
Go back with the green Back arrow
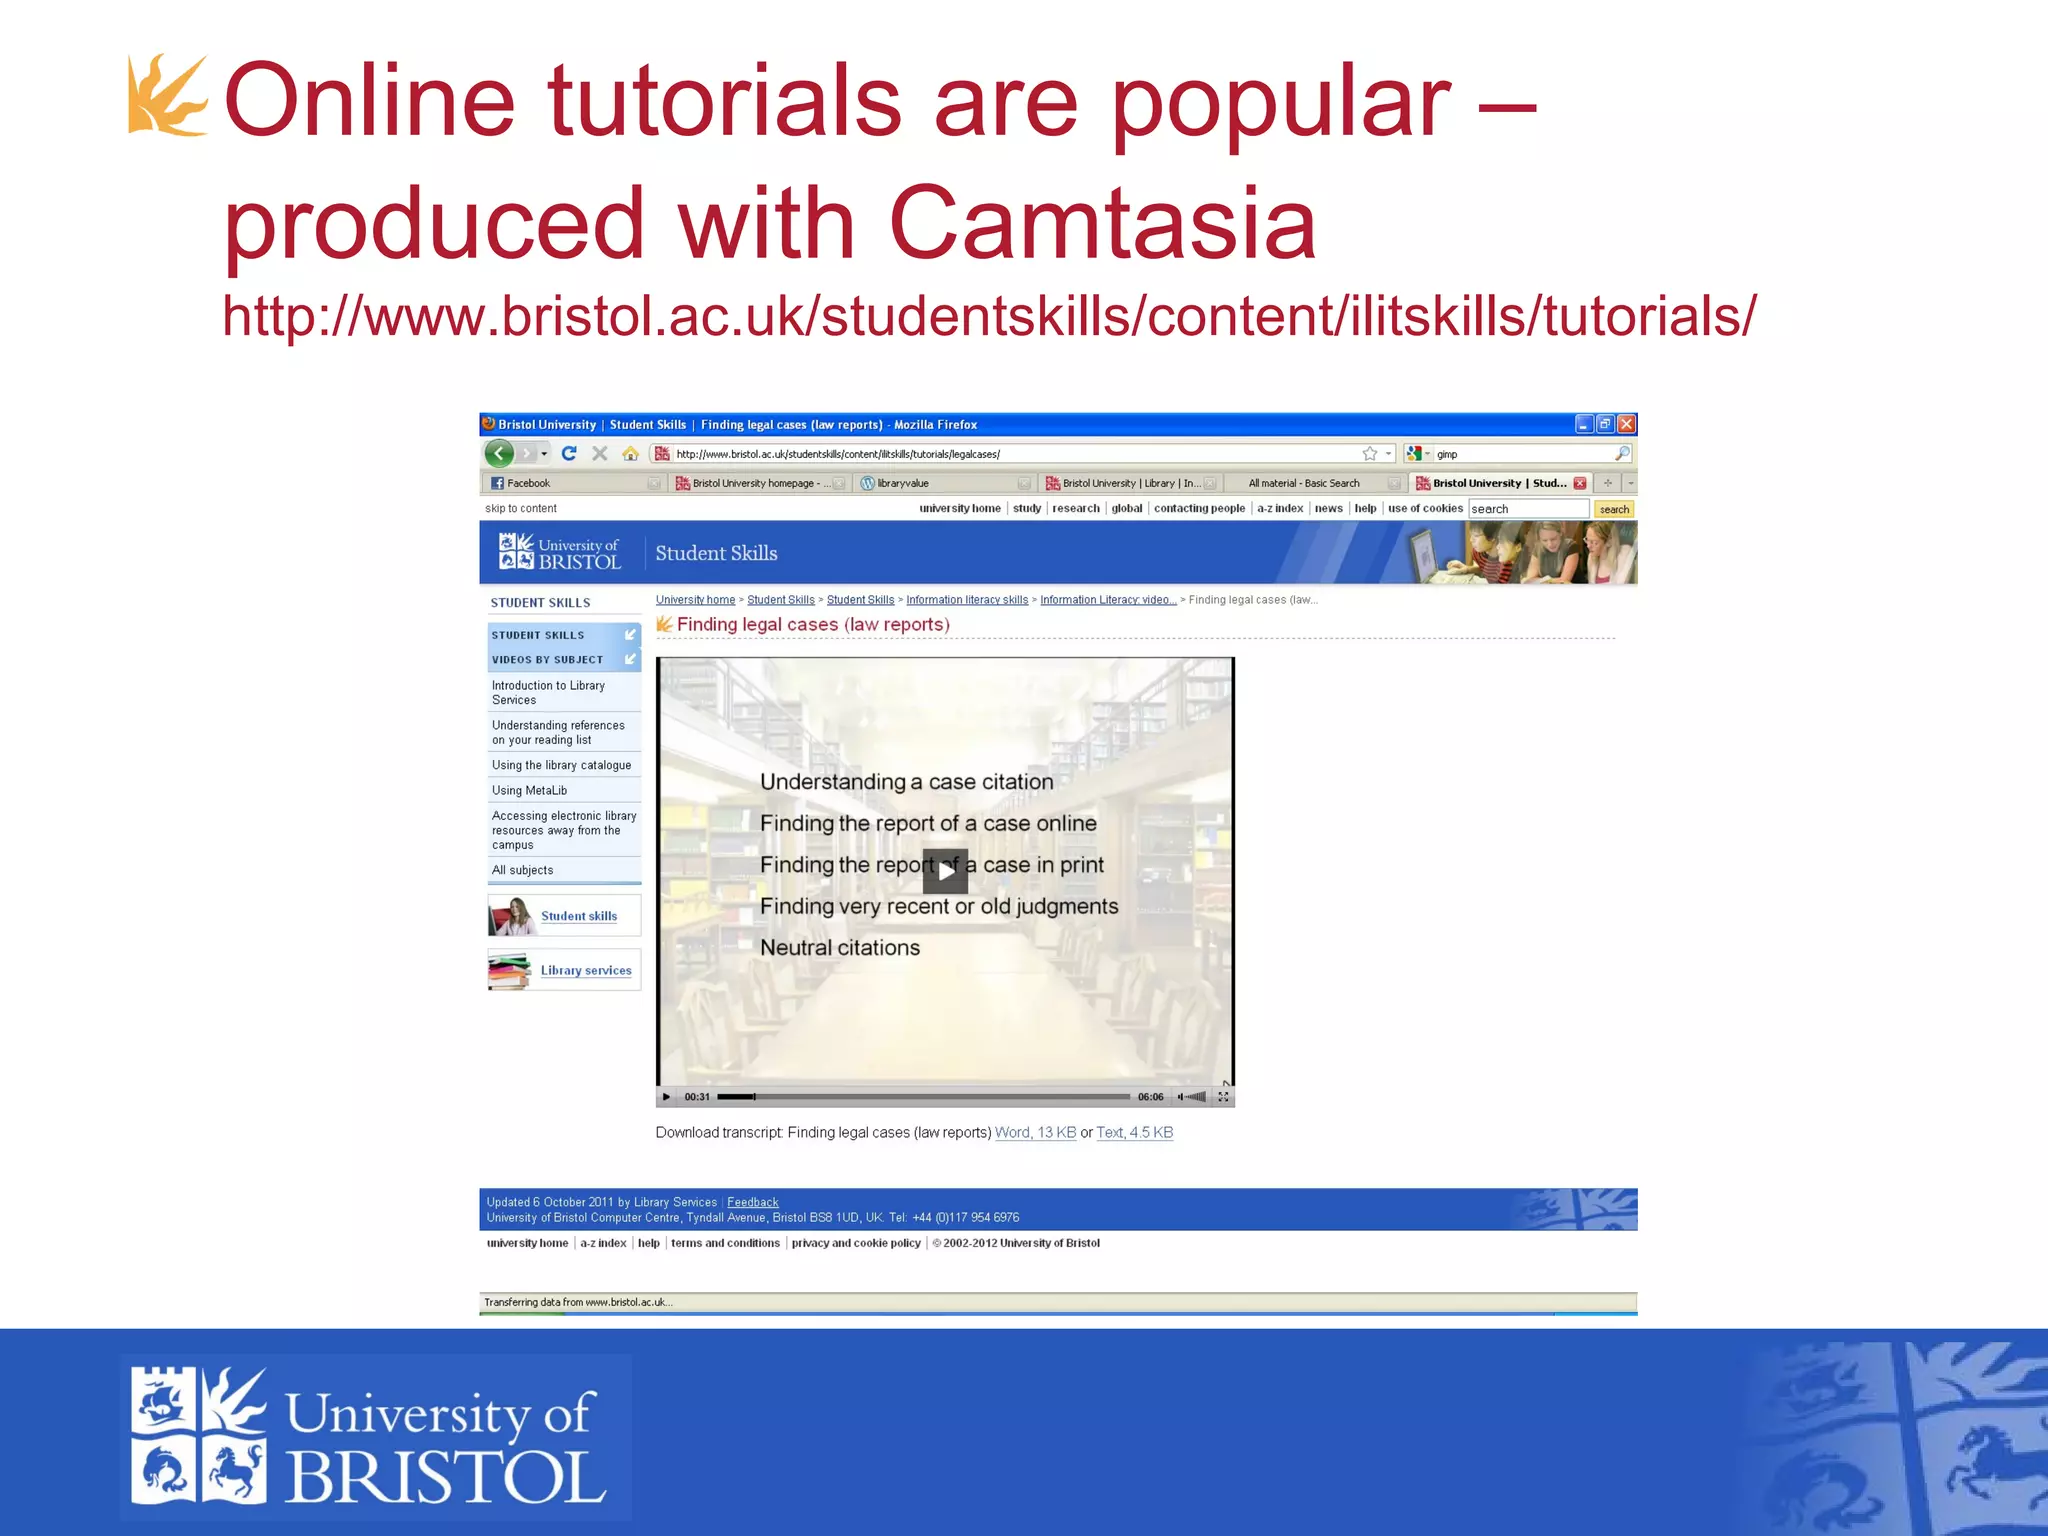[x=499, y=453]
